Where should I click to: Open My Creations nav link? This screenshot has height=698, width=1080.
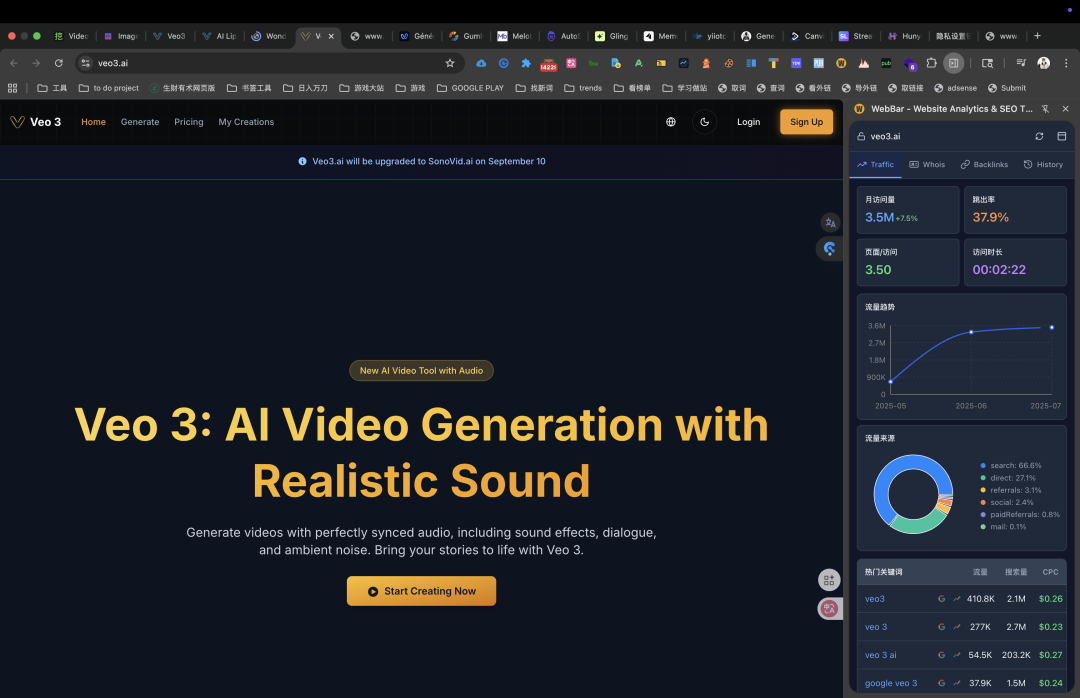tap(246, 122)
